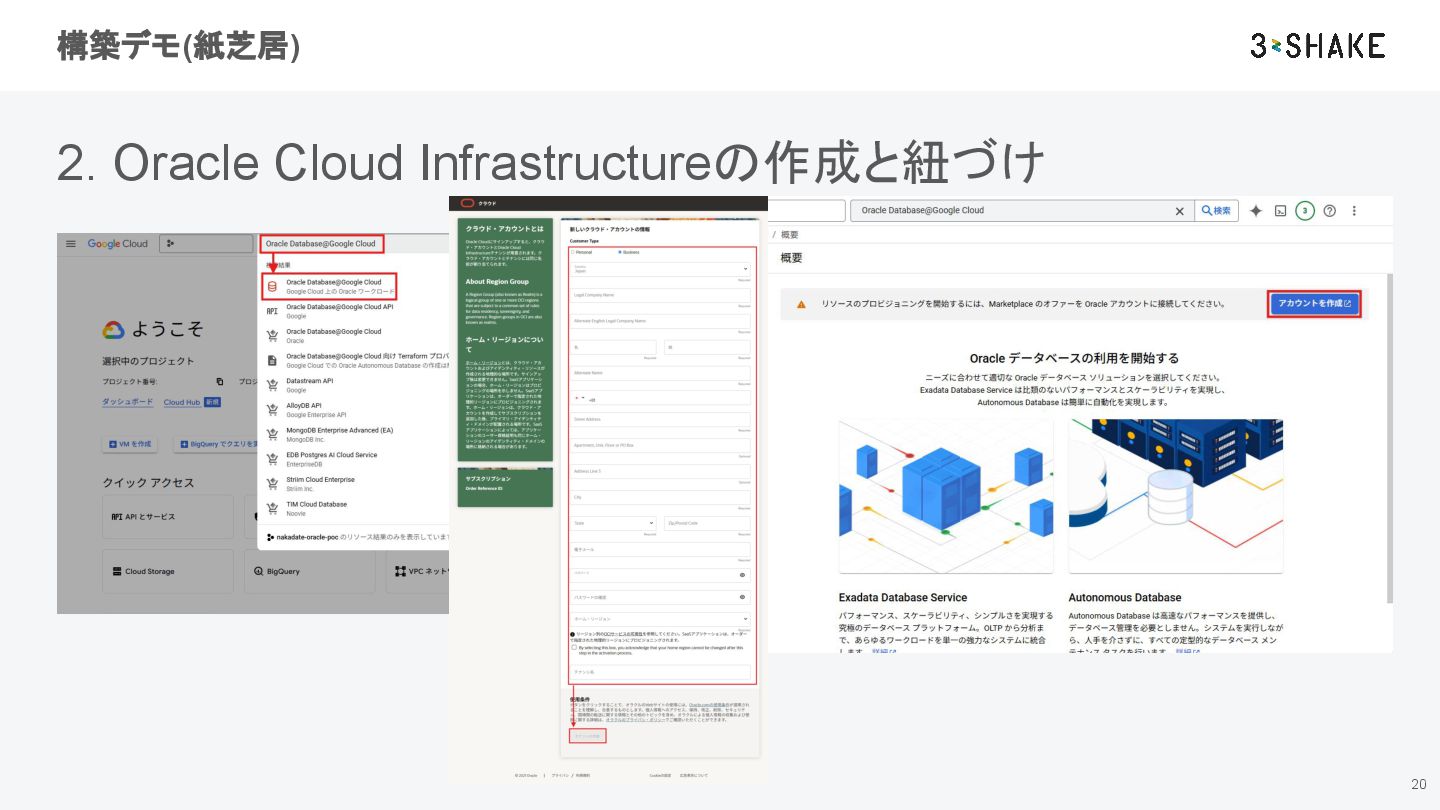Open Cloud Storage quick access card

click(167, 571)
